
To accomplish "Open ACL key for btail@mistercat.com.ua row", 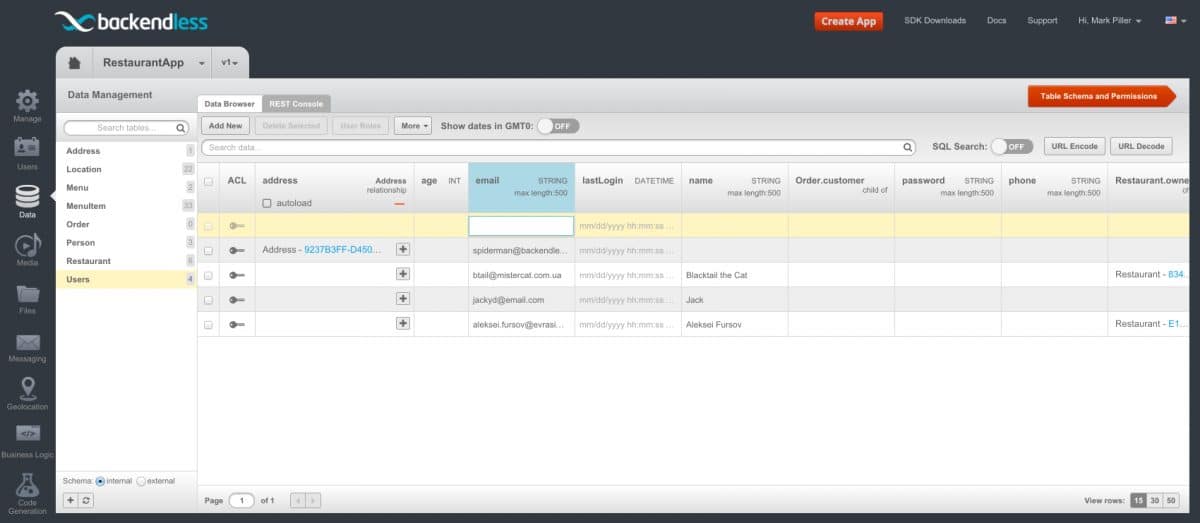I will [x=237, y=275].
